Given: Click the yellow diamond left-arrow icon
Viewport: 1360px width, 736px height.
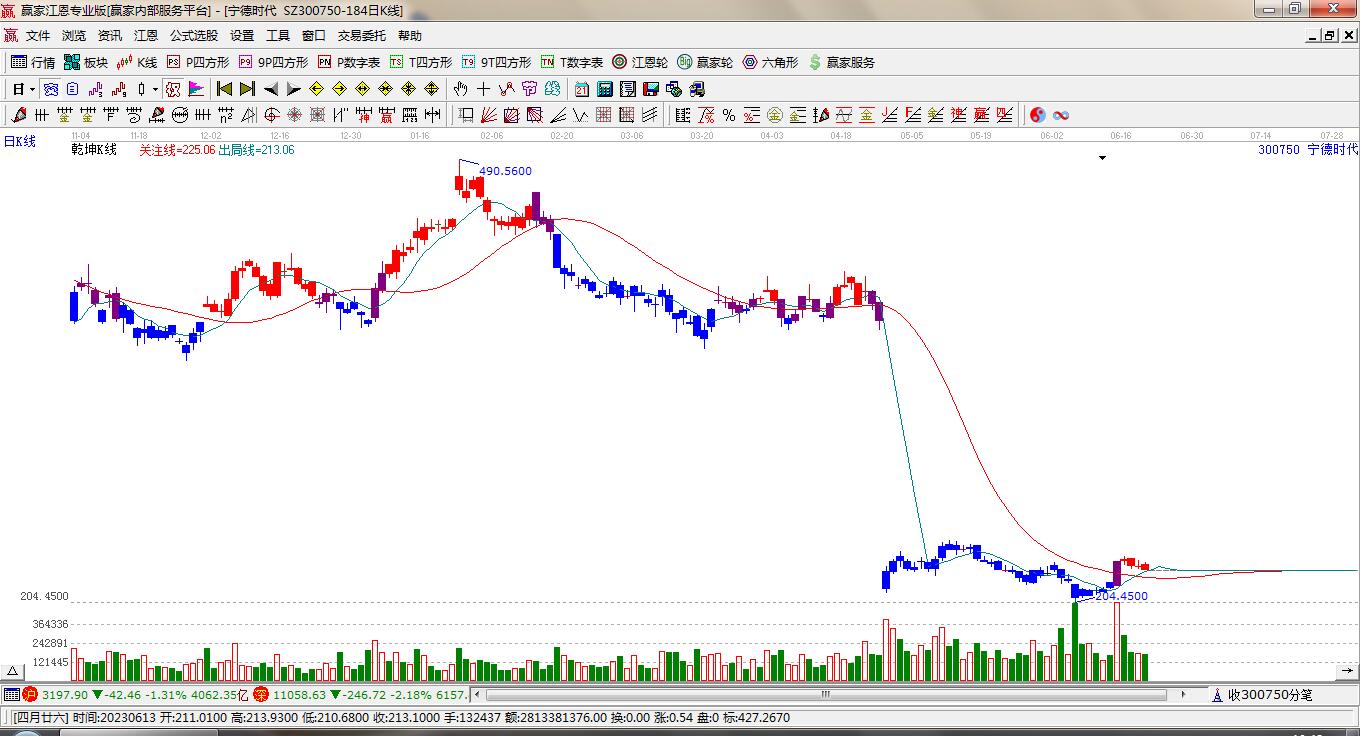Looking at the screenshot, I should [x=317, y=89].
